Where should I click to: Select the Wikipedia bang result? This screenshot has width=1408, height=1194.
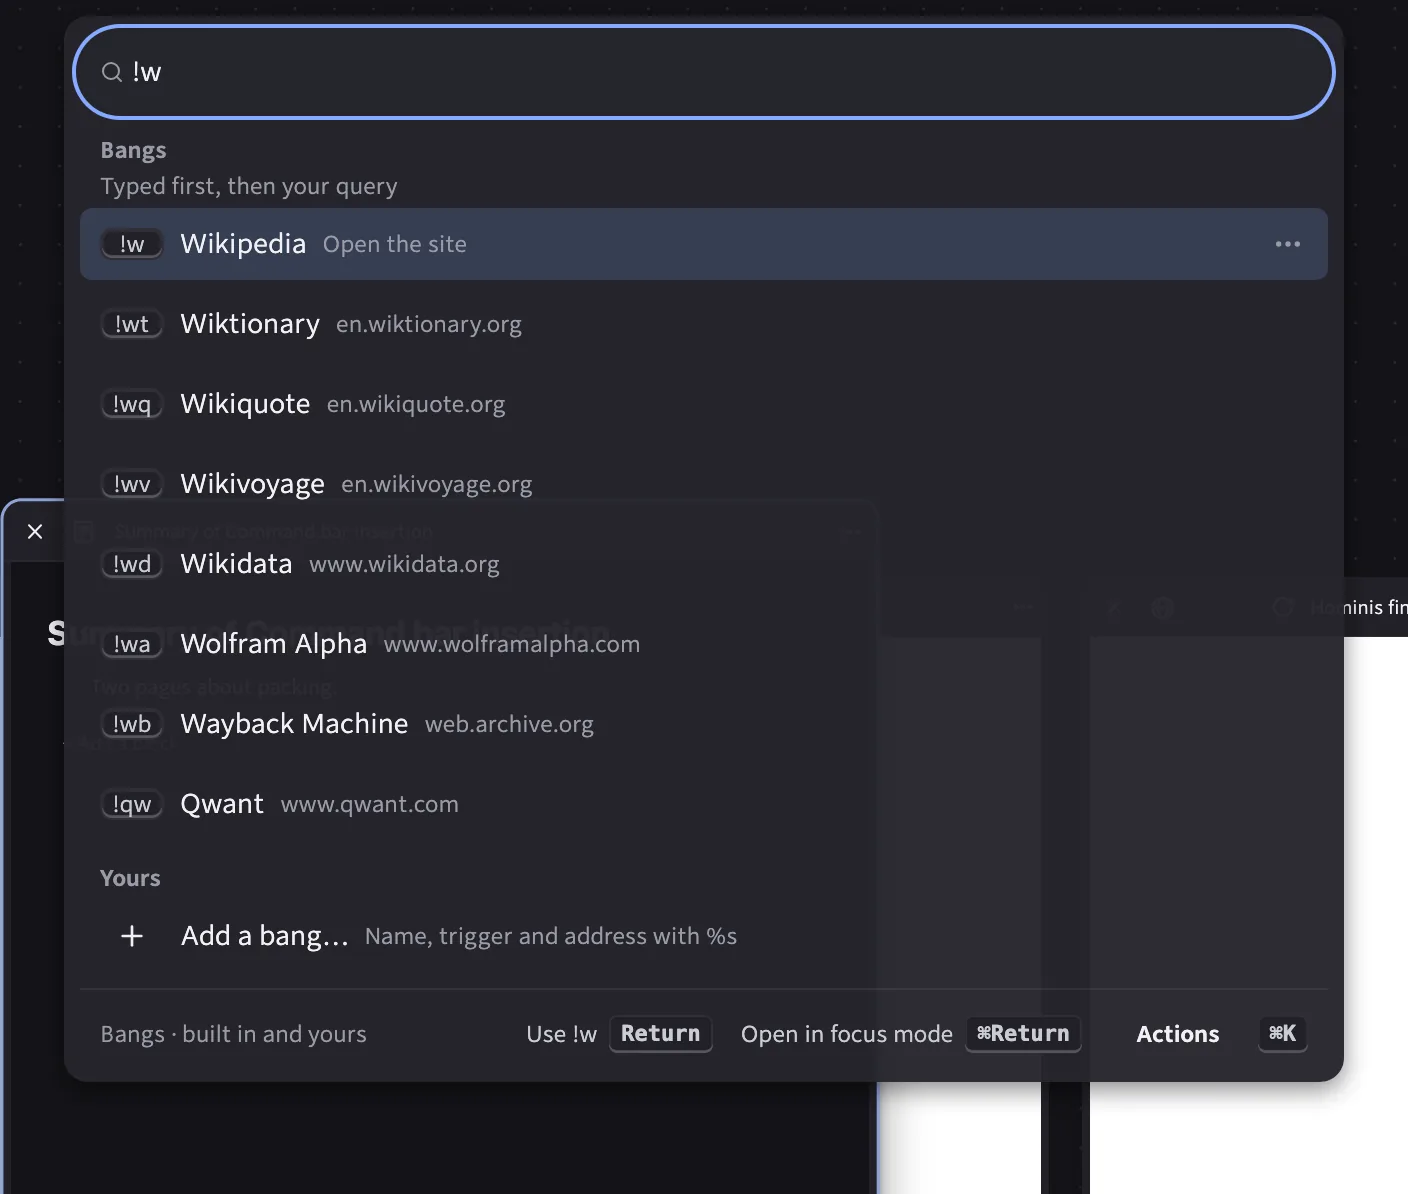[x=703, y=244]
